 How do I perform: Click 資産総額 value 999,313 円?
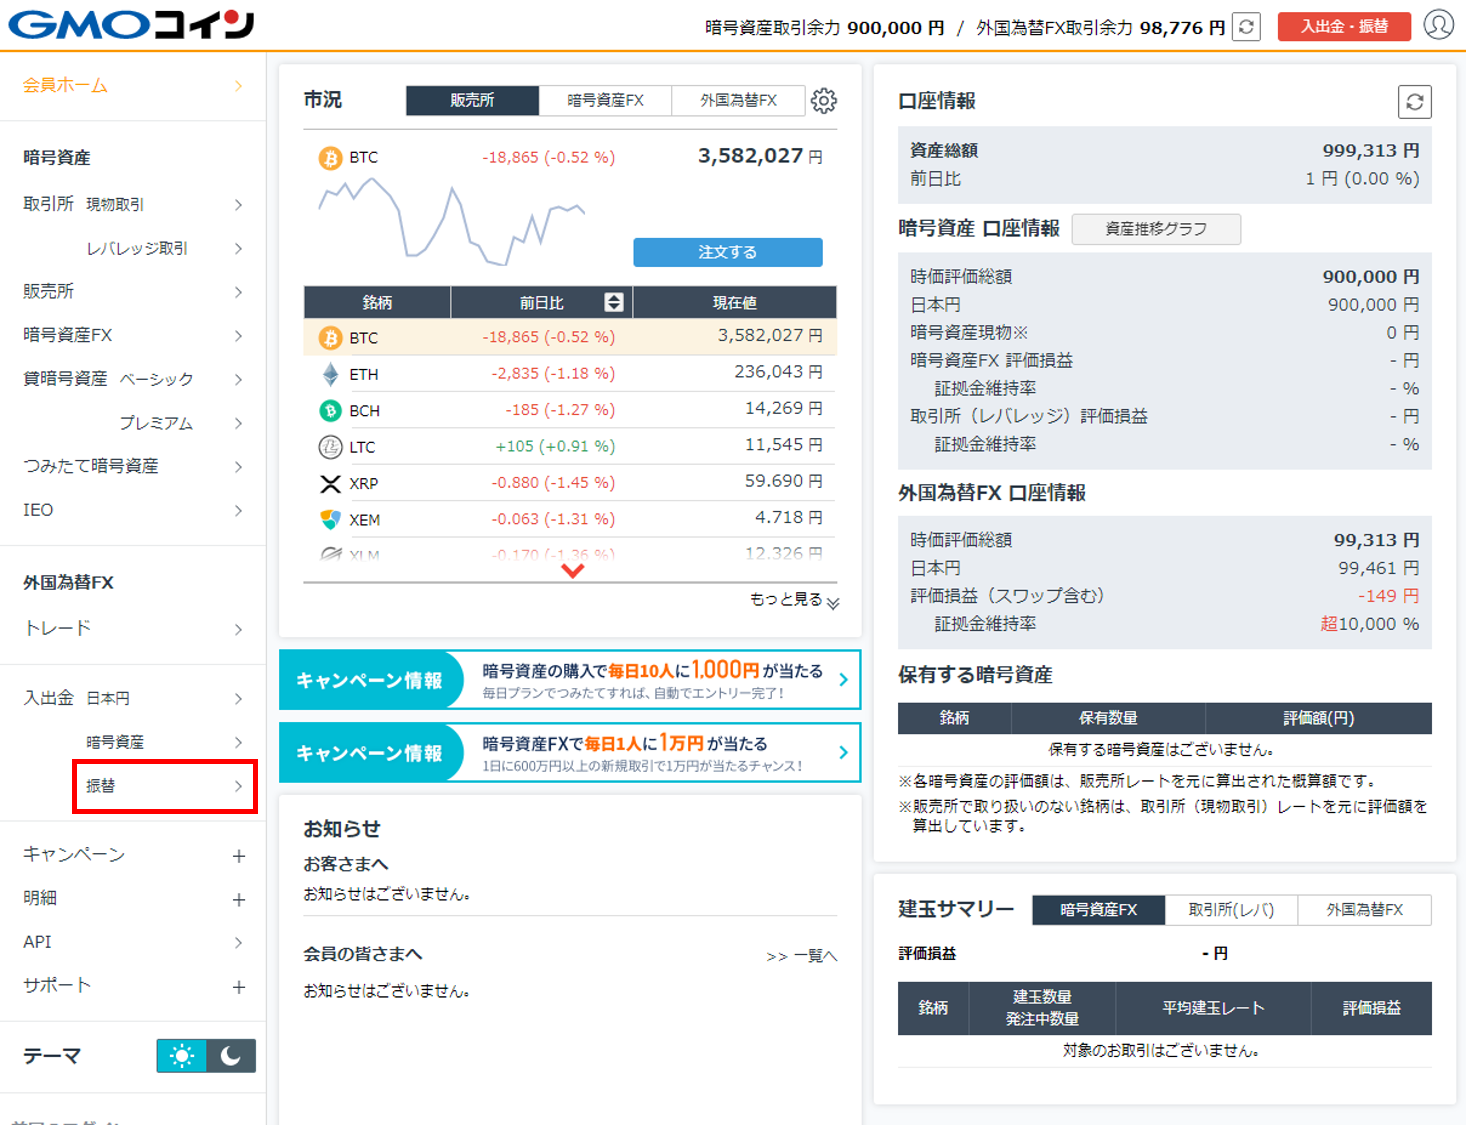1371,151
